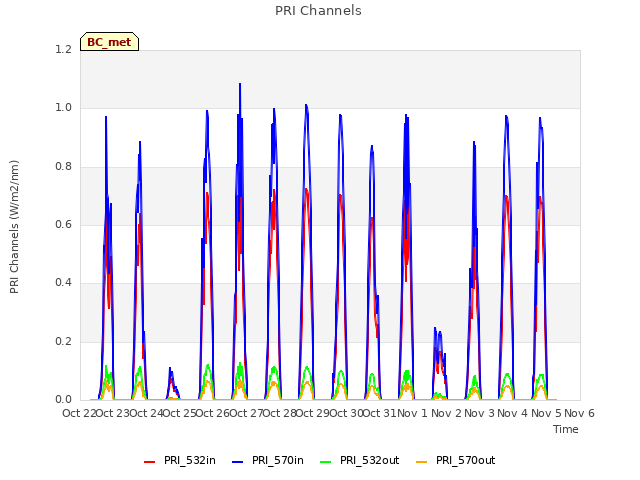Click the PRI Channels chart title

(318, 11)
